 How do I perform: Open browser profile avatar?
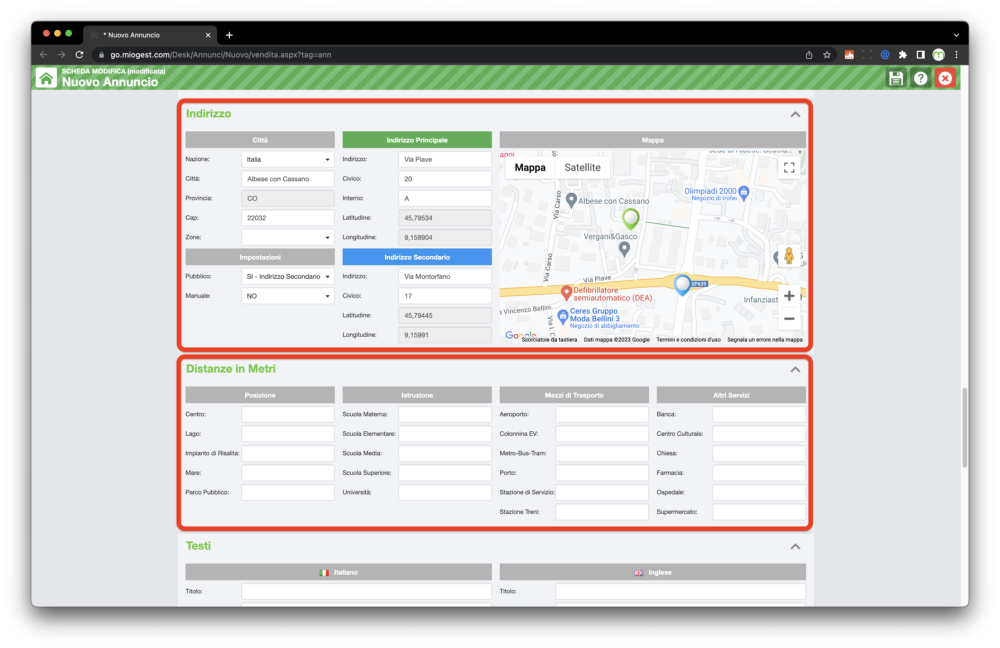[x=938, y=55]
